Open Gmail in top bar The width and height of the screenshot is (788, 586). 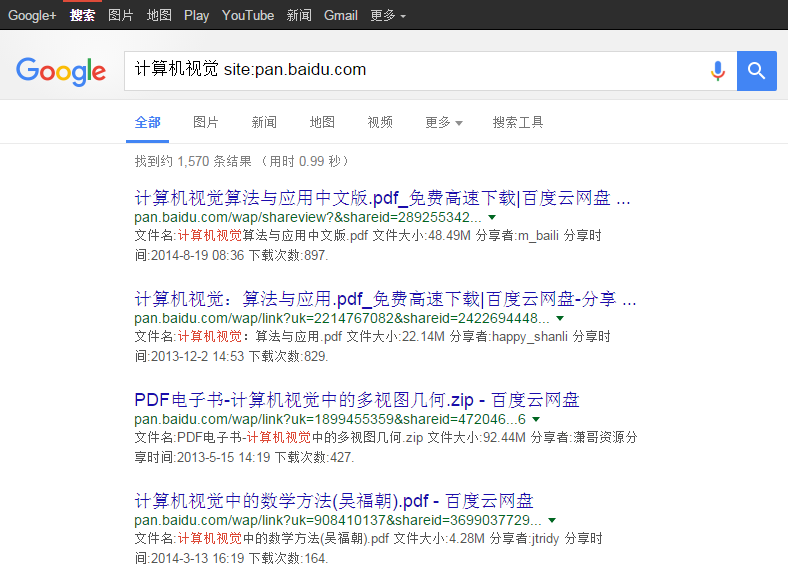[x=341, y=16]
